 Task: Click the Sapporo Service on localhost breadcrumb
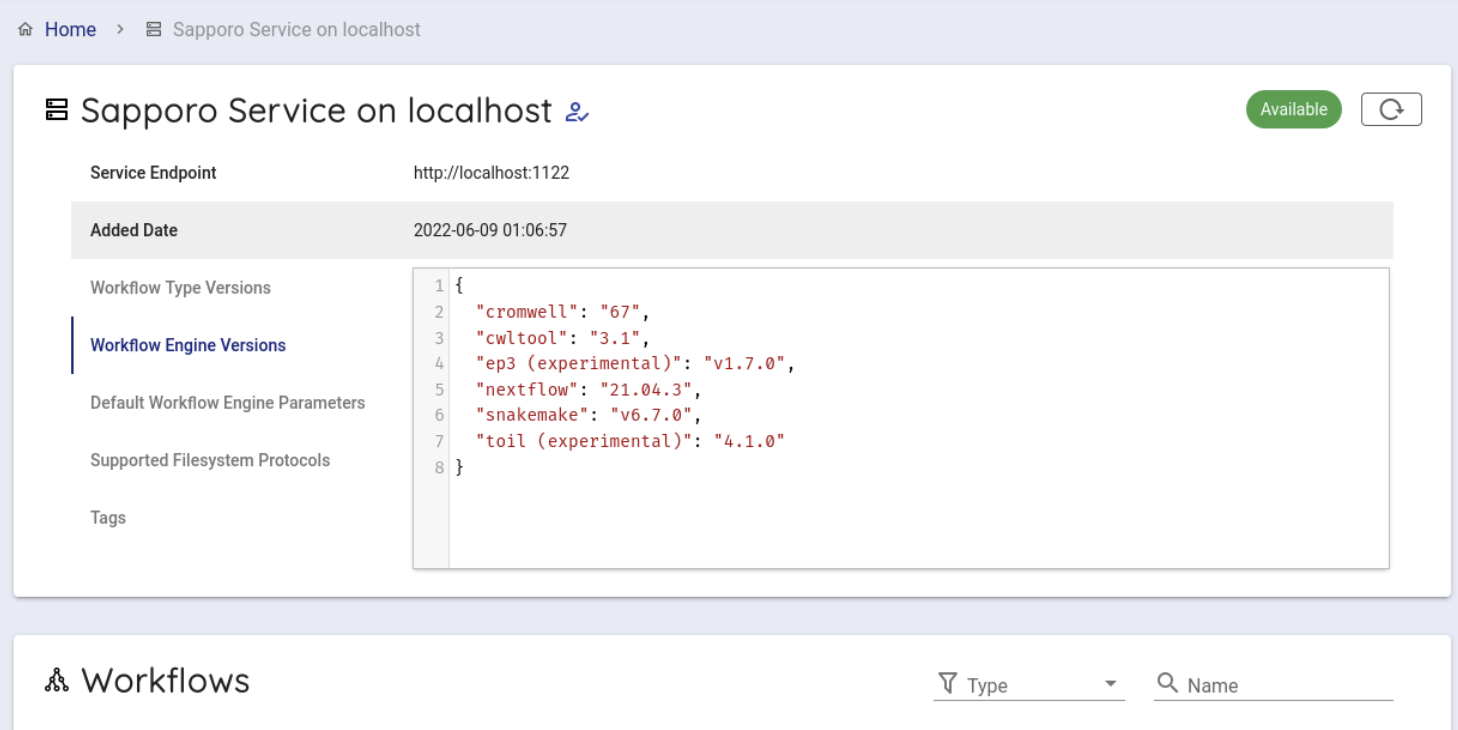(x=296, y=30)
